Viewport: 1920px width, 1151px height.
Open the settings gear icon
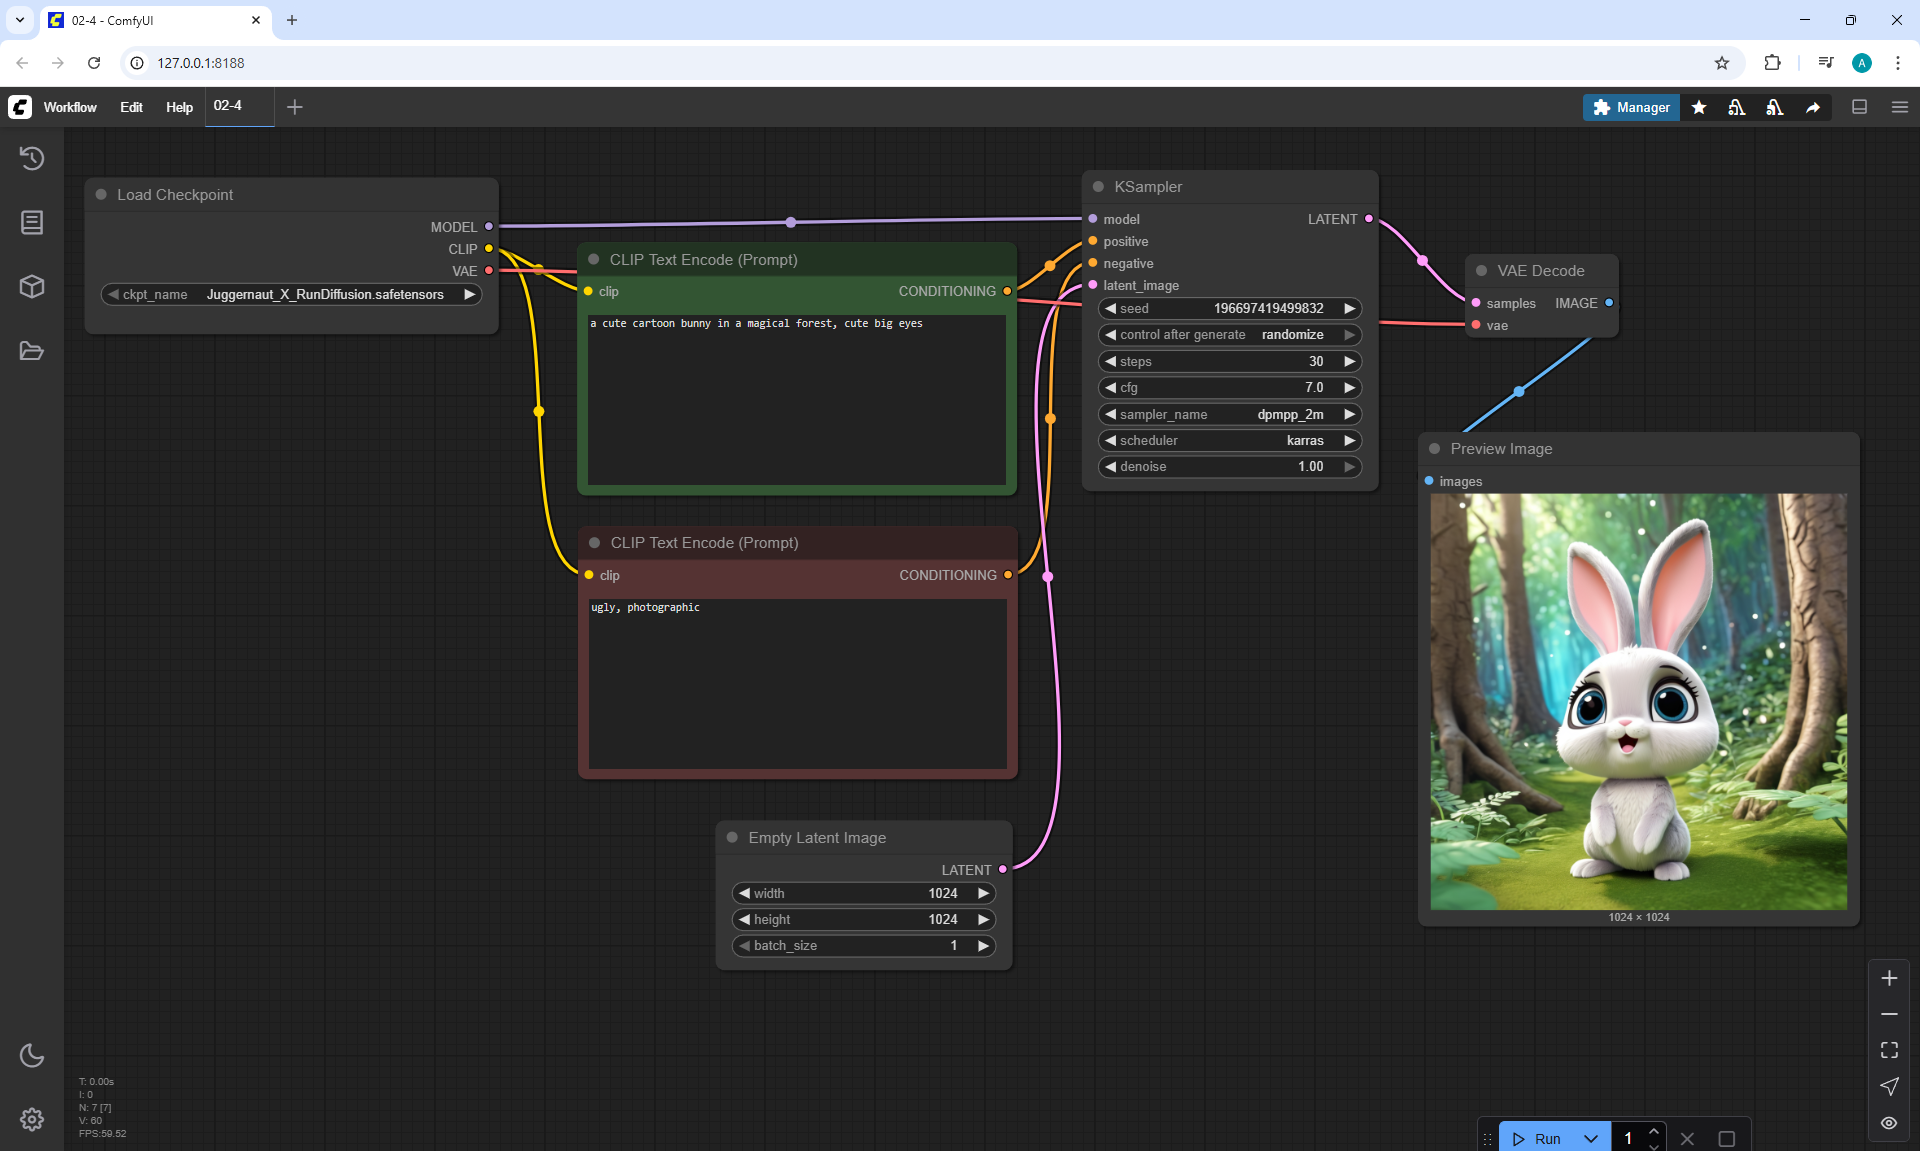(32, 1119)
